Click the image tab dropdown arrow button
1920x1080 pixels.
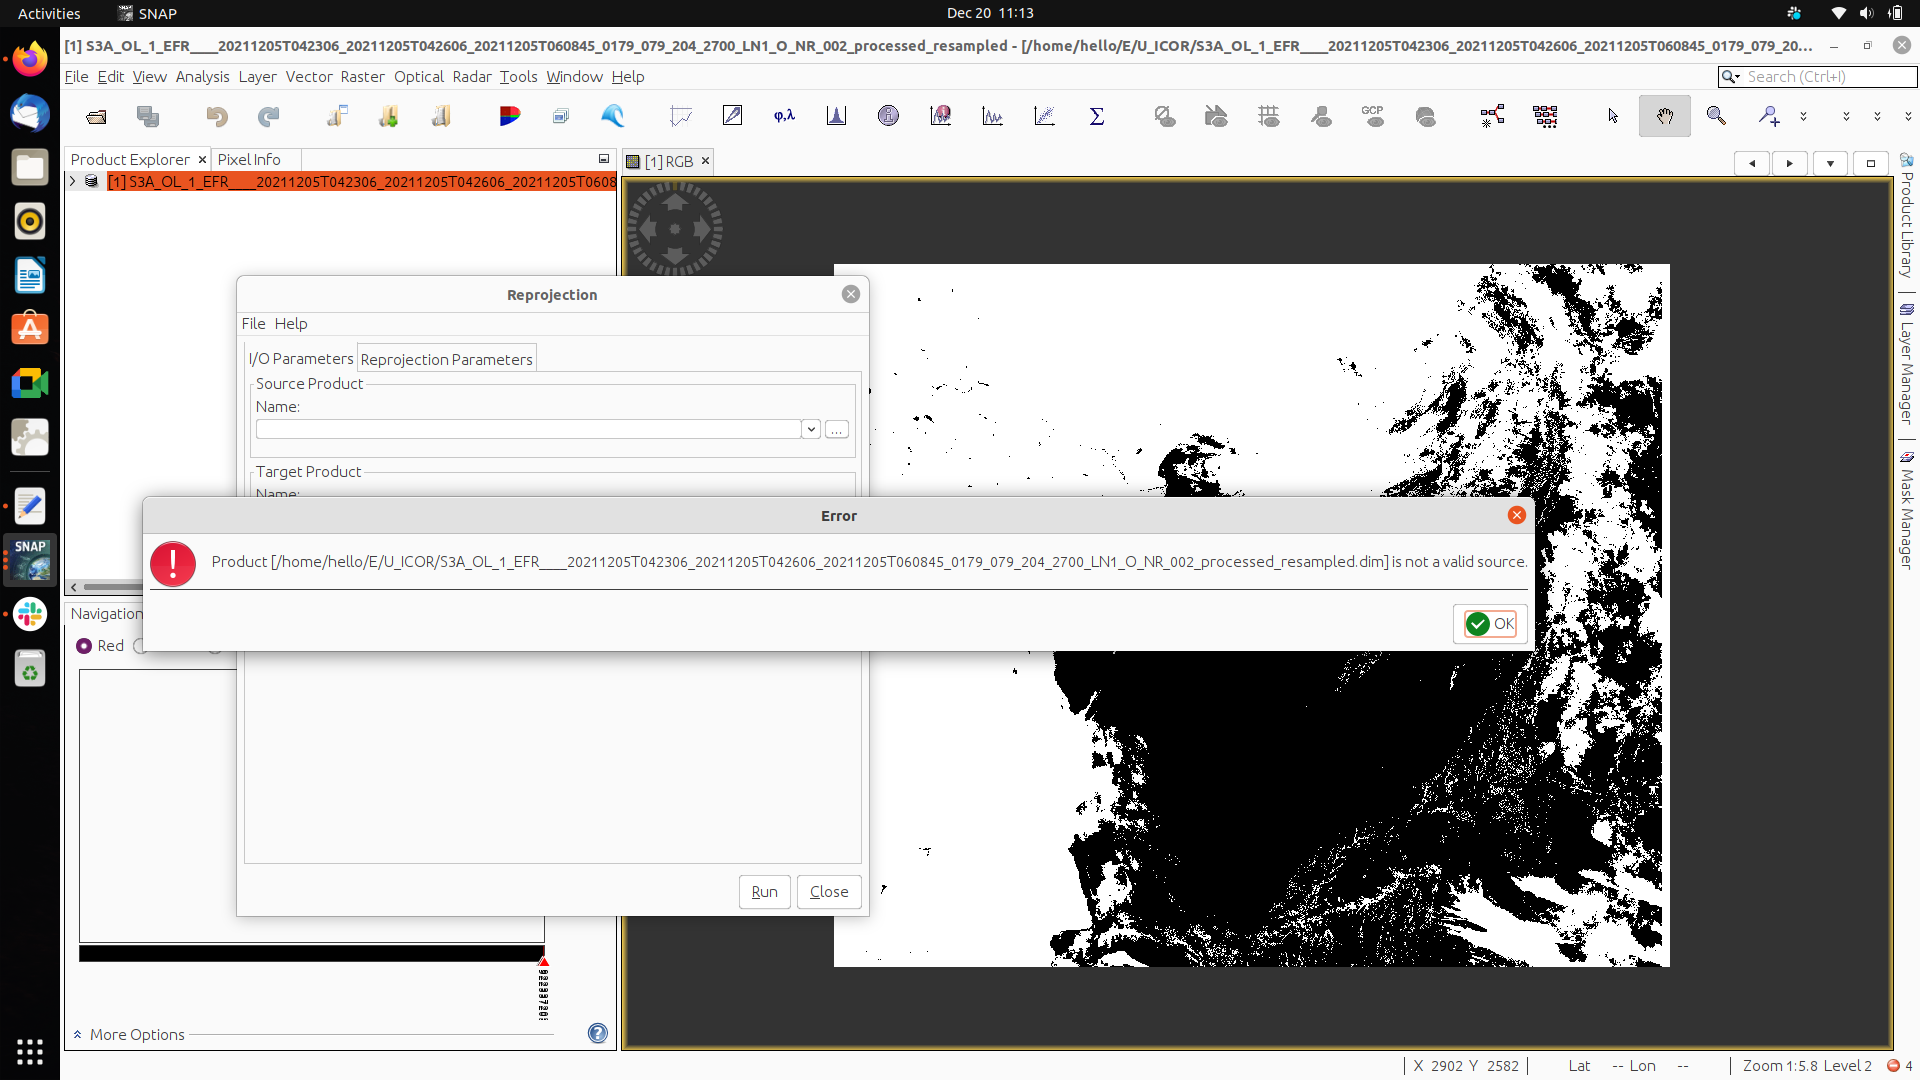(x=1830, y=163)
